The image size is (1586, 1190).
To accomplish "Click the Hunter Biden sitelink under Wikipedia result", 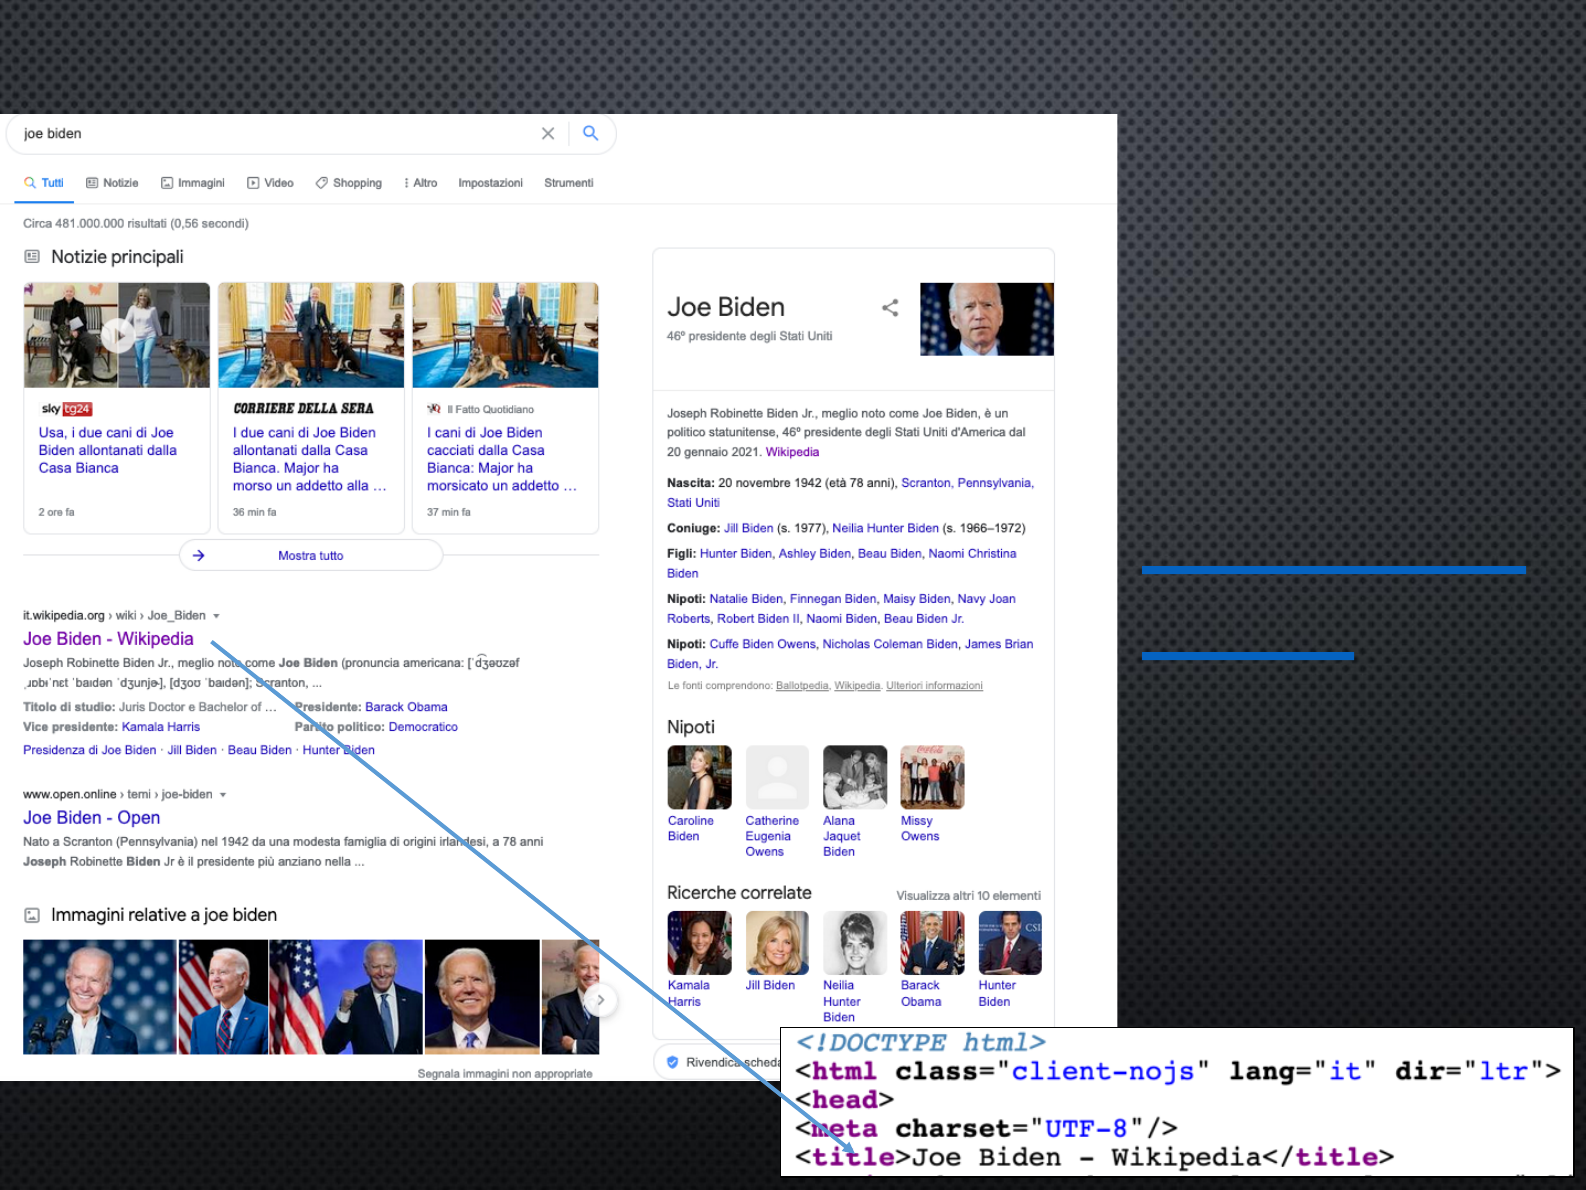I will (339, 750).
